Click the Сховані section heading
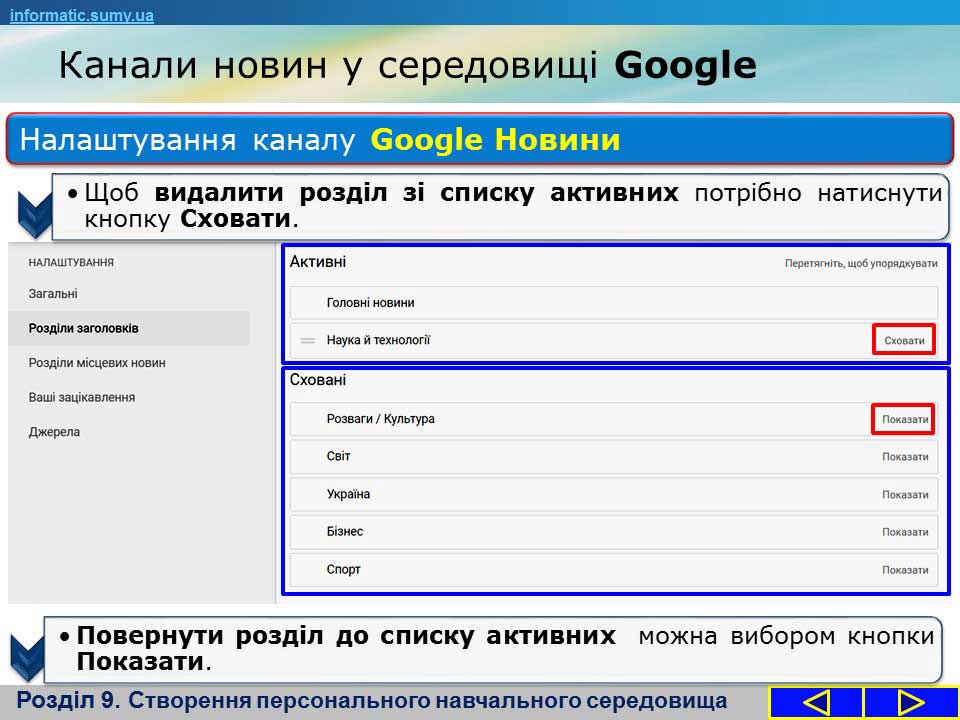Image resolution: width=960 pixels, height=720 pixels. tap(317, 380)
